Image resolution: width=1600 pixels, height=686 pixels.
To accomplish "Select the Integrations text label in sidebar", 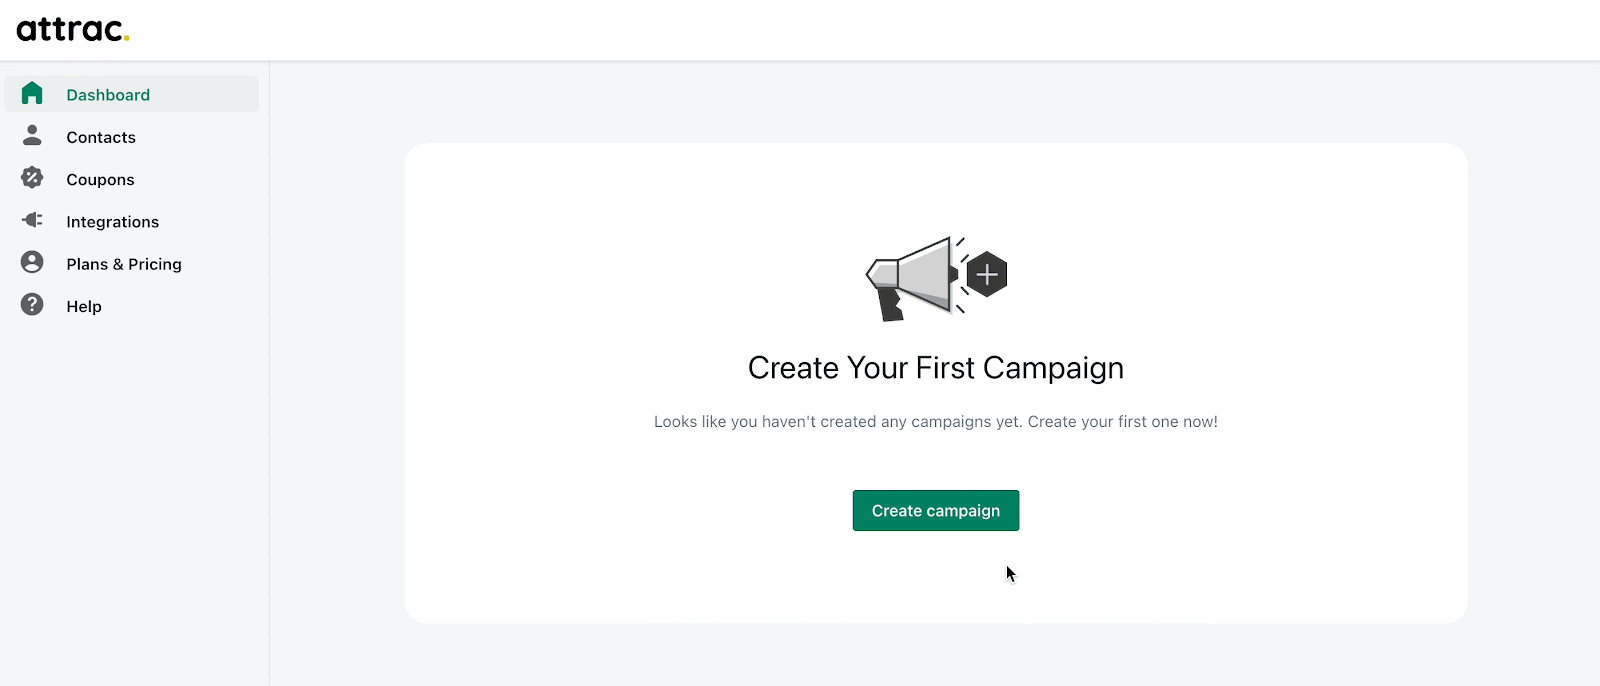I will pos(112,222).
